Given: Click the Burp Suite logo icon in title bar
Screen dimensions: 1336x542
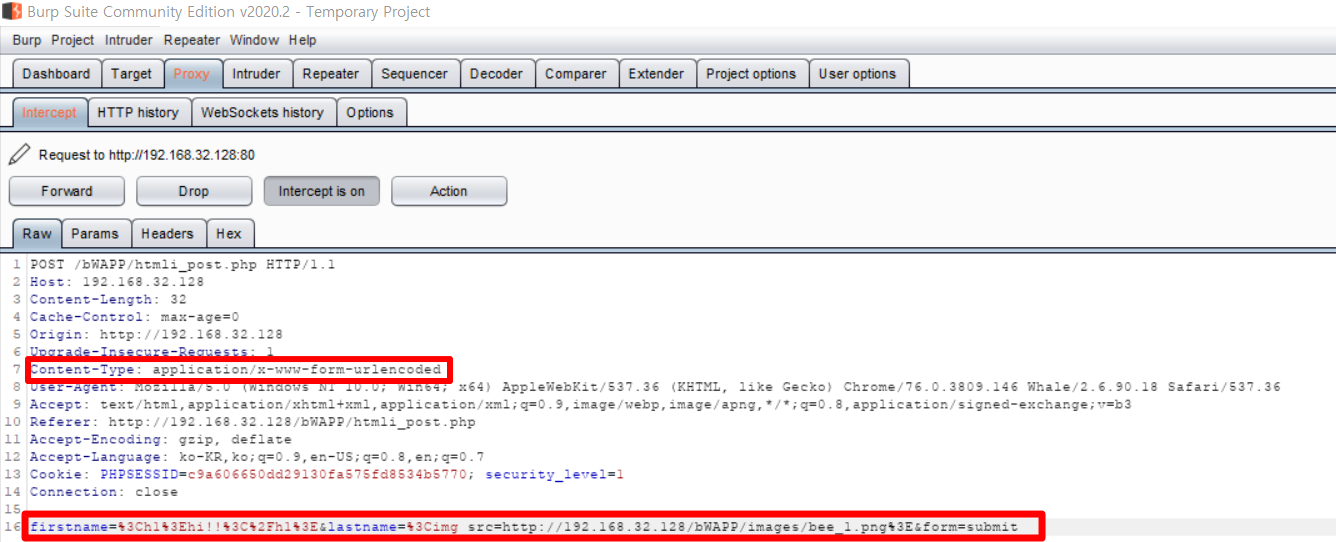Looking at the screenshot, I should click(x=13, y=12).
